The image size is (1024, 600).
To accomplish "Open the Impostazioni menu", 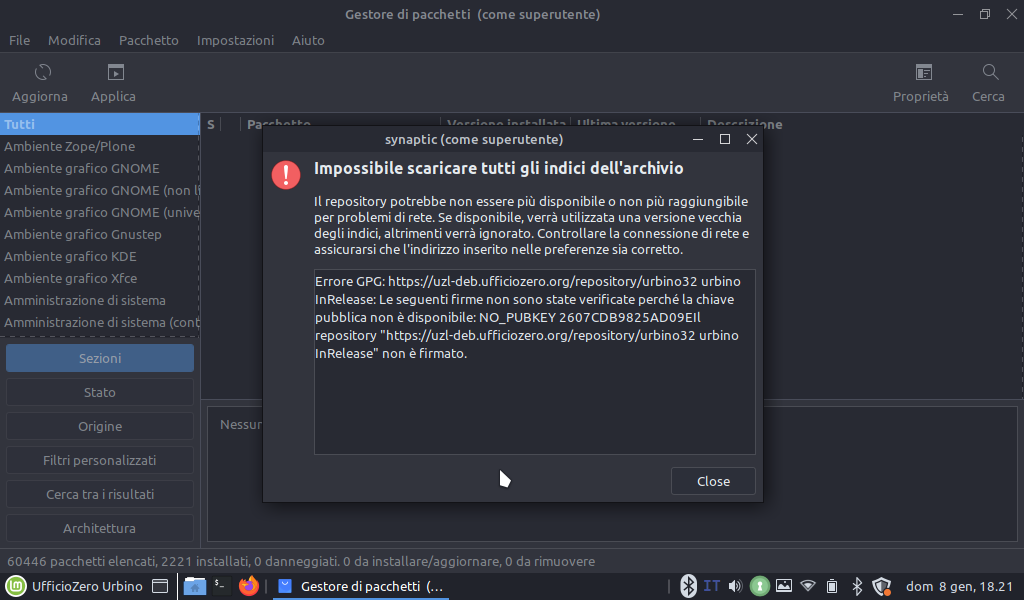I will (x=235, y=40).
